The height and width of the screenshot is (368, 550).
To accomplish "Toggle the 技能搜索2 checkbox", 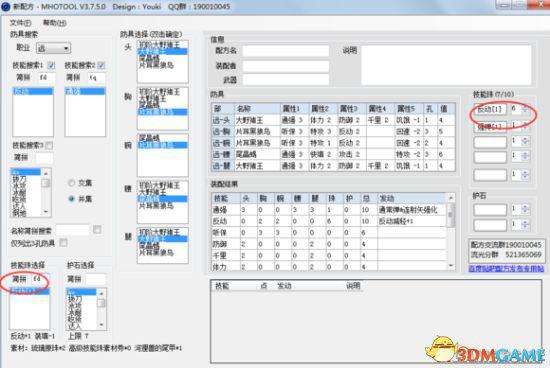I will click(x=101, y=65).
